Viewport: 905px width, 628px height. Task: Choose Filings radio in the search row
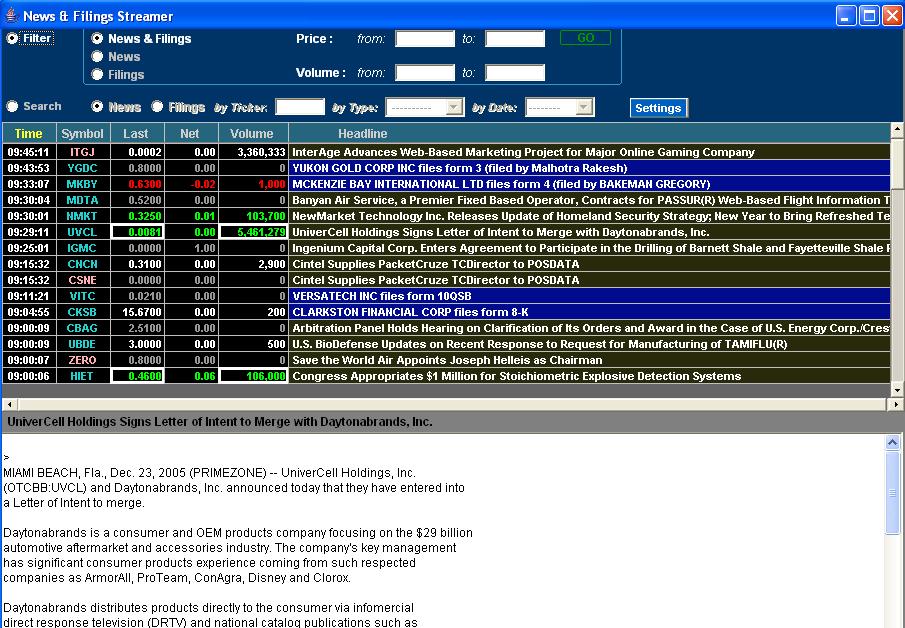click(157, 106)
